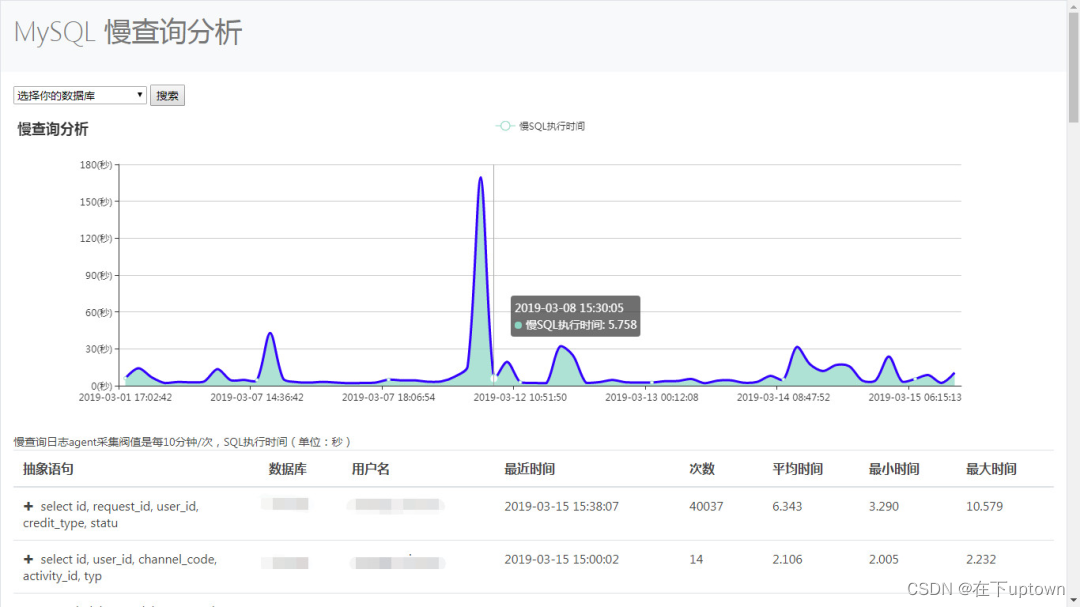Click the x-axis label 2019-03-07 18:06:54
1080x607 pixels.
(388, 398)
